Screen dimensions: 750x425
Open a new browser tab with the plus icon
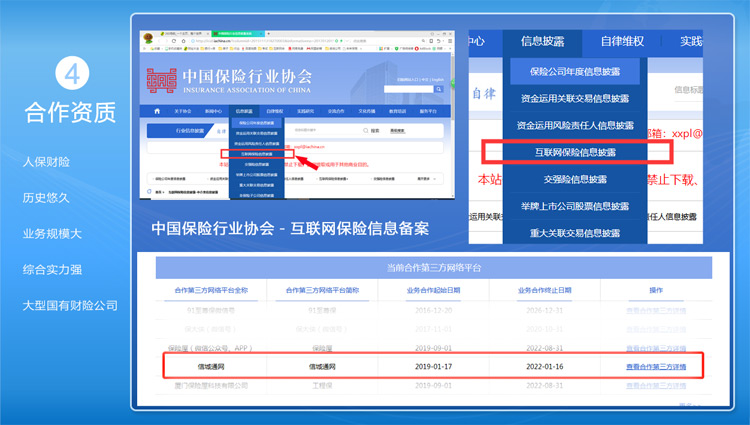[x=268, y=33]
